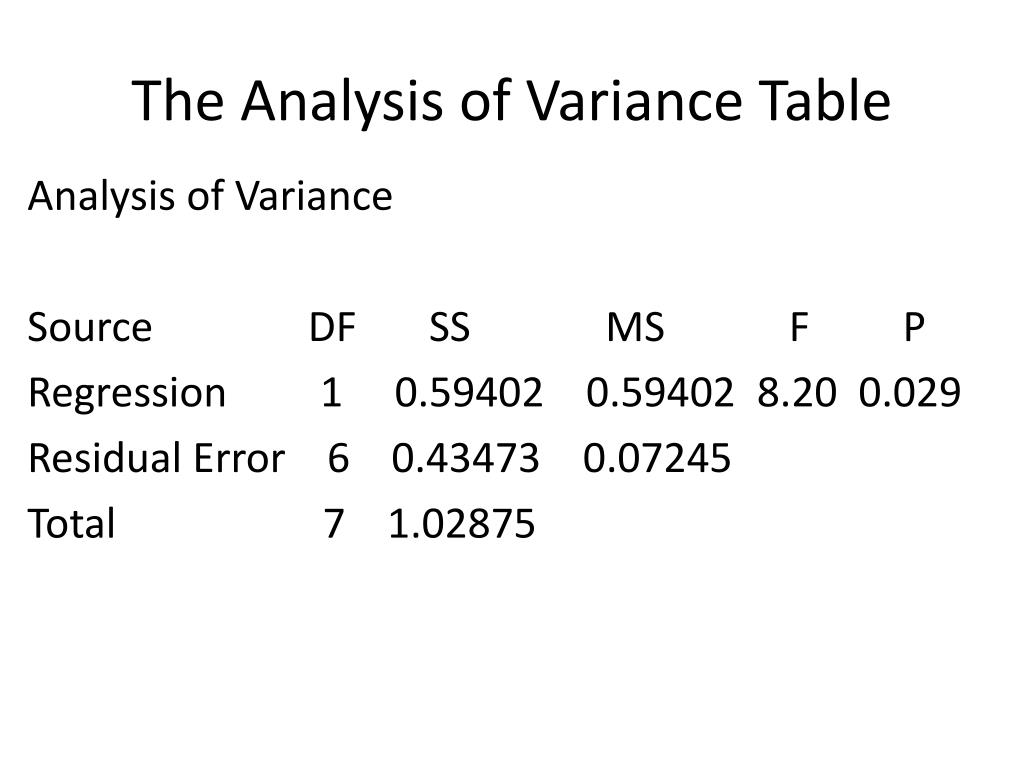Screen dimensions: 1024x768
Task: Click the 'F' column header
Action: pos(799,327)
